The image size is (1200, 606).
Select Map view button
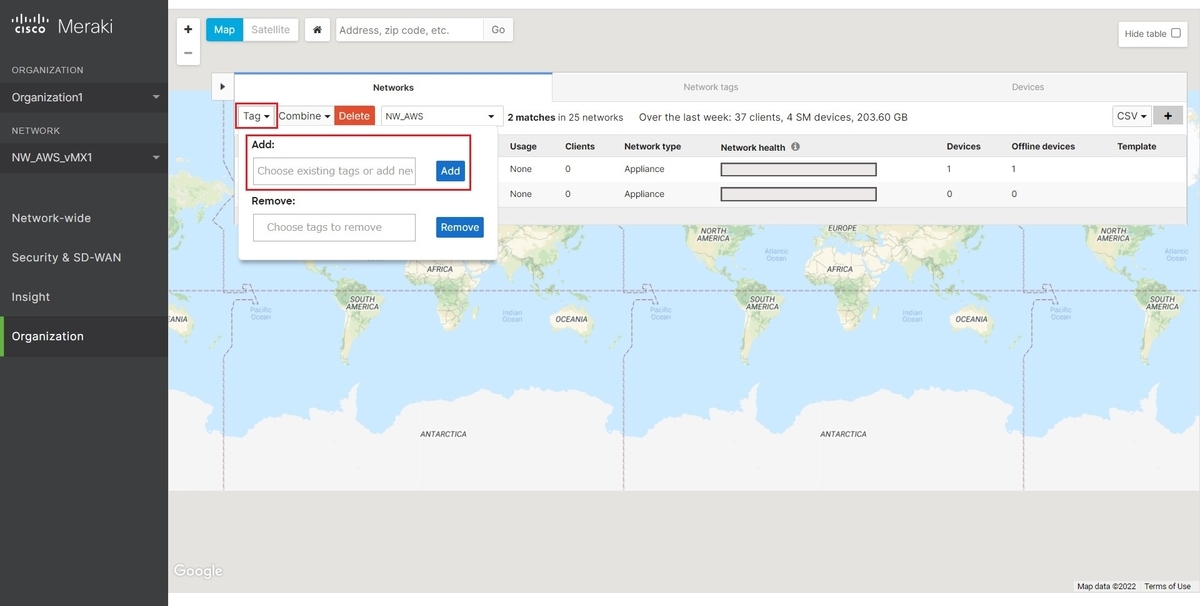(x=224, y=30)
